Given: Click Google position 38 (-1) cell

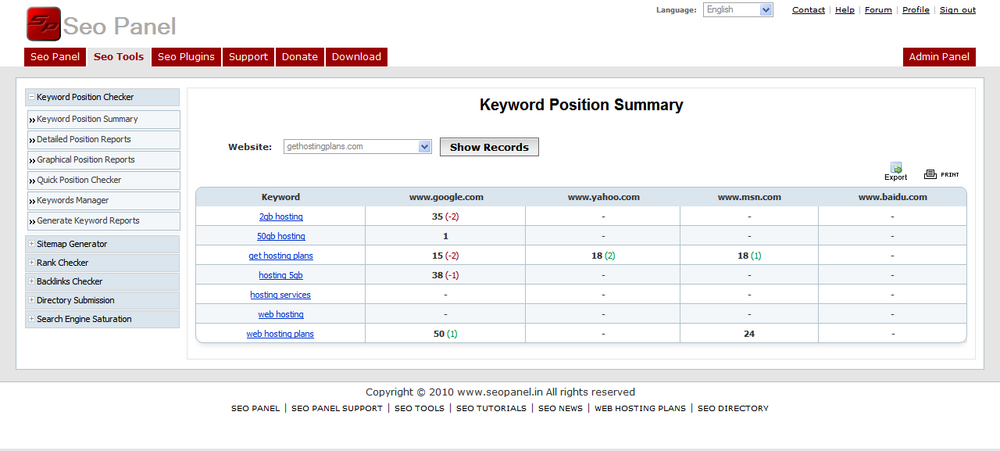Looking at the screenshot, I should click(445, 275).
